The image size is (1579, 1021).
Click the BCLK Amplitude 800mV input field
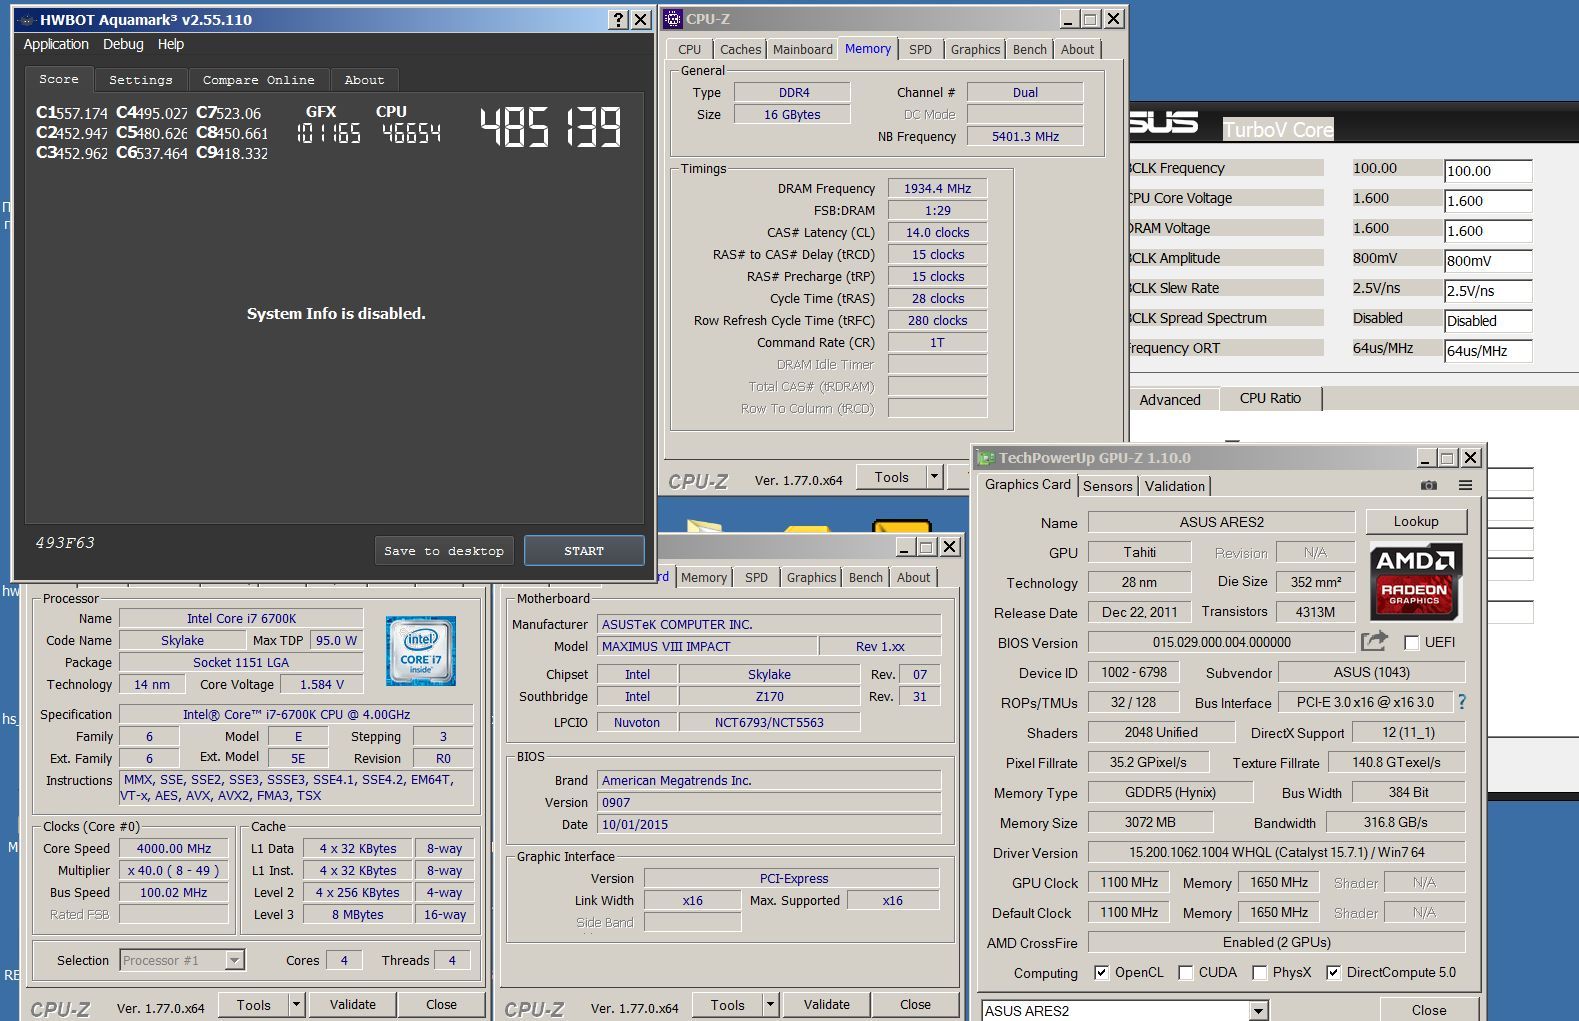point(1488,261)
